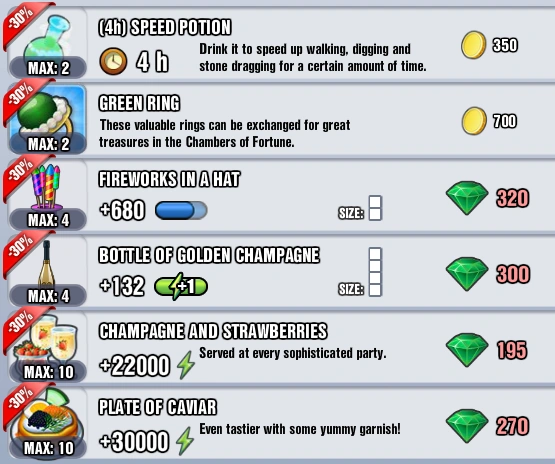
Task: Click the green gem beside 320
Action: click(x=467, y=198)
